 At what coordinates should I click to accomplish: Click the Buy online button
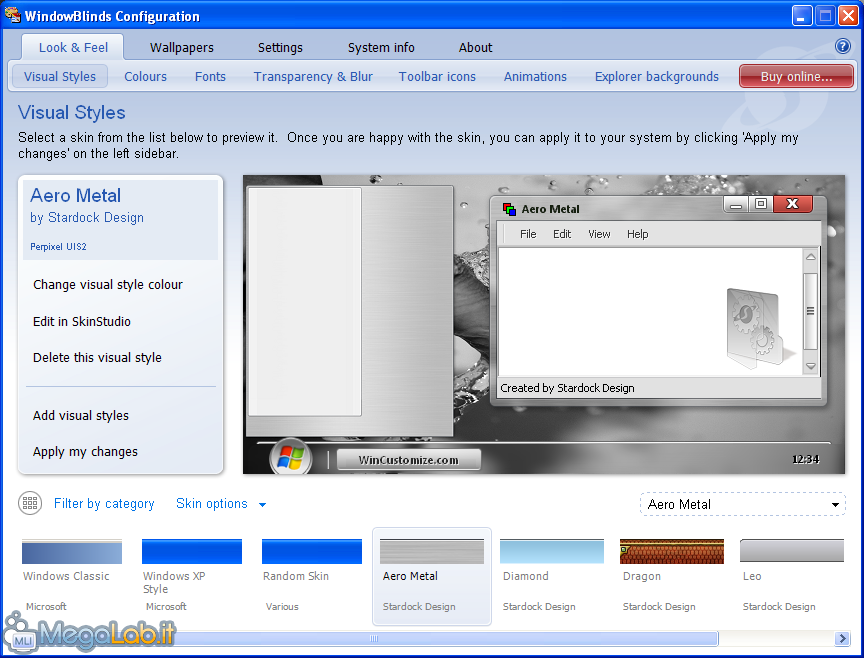pos(796,76)
